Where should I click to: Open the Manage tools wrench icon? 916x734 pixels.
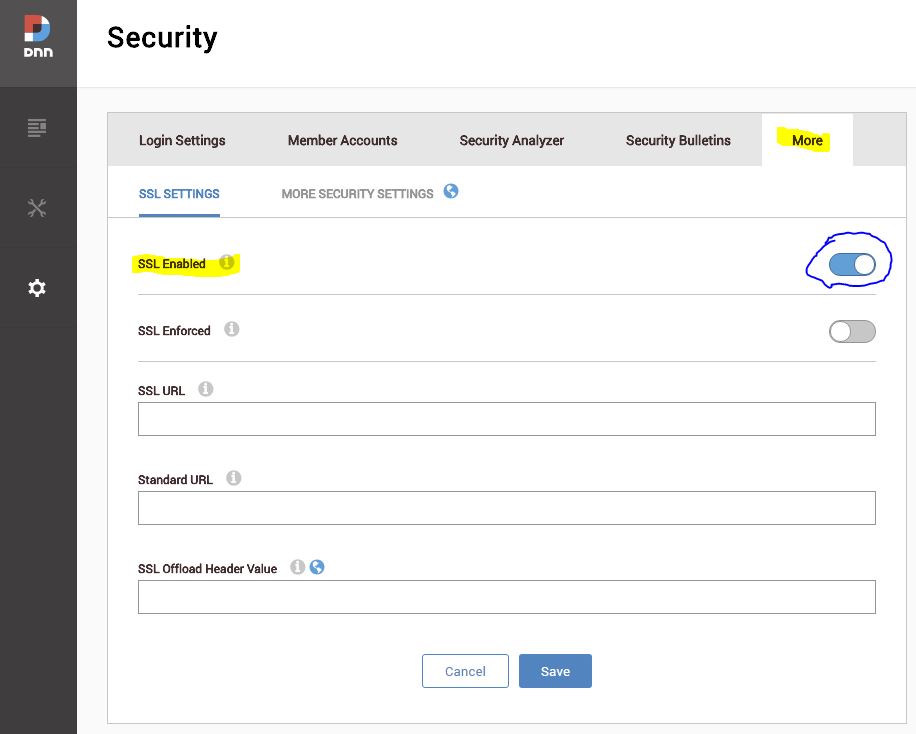click(37, 208)
